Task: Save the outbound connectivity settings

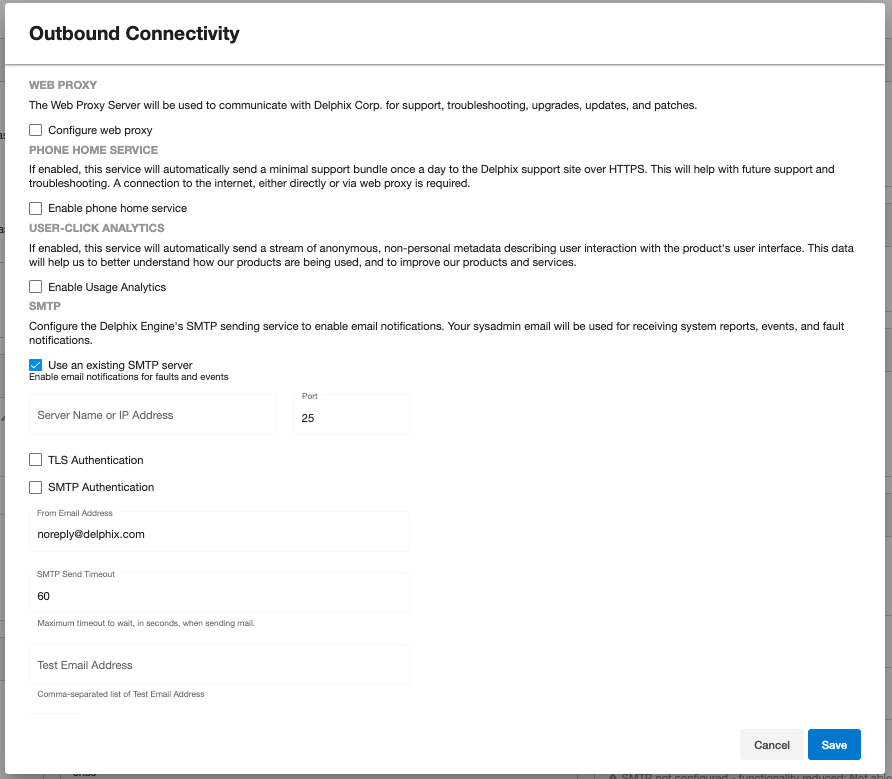Action: pos(834,745)
